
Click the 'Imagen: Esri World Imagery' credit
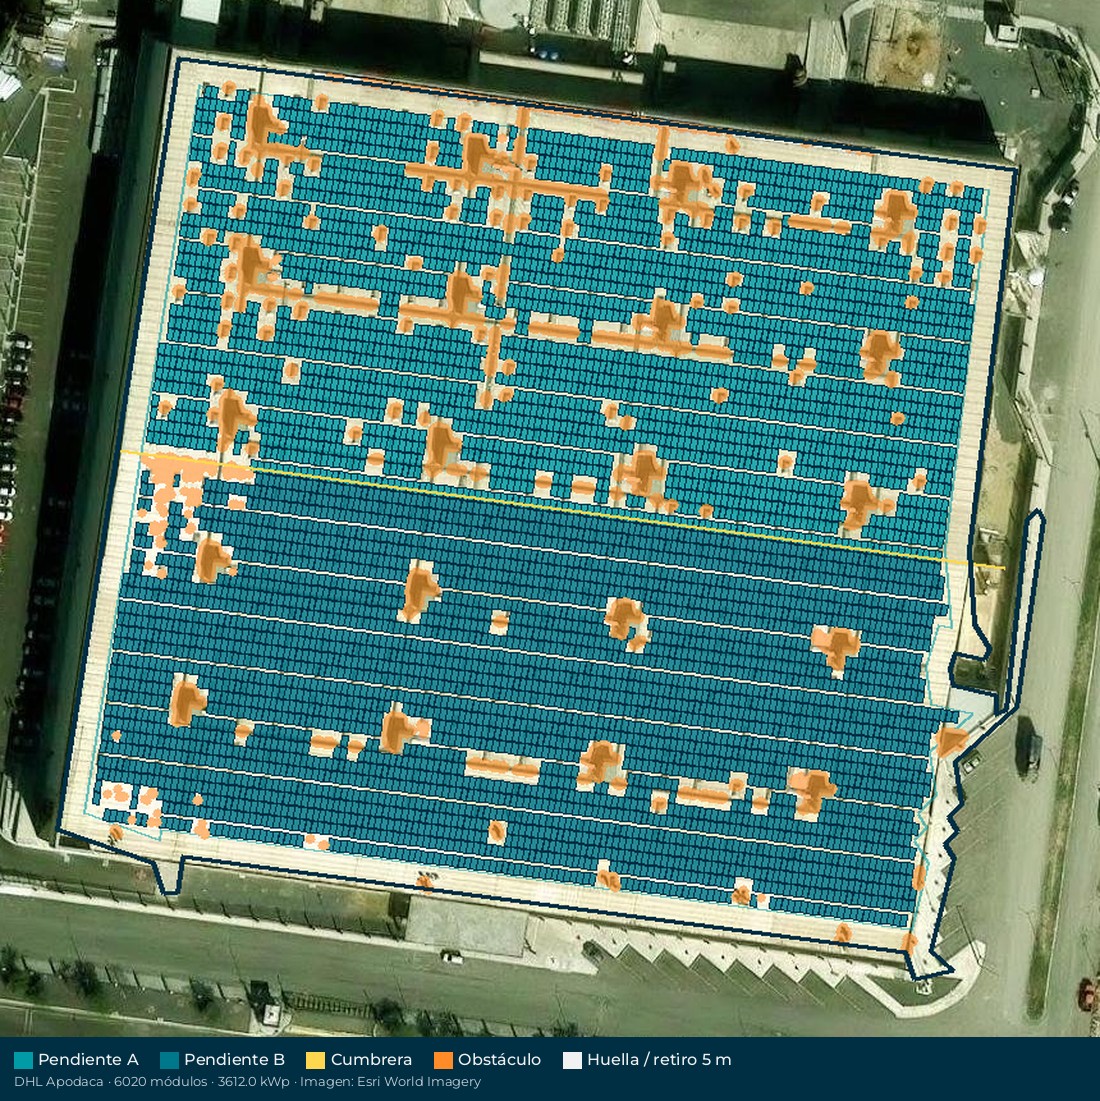coord(390,1081)
